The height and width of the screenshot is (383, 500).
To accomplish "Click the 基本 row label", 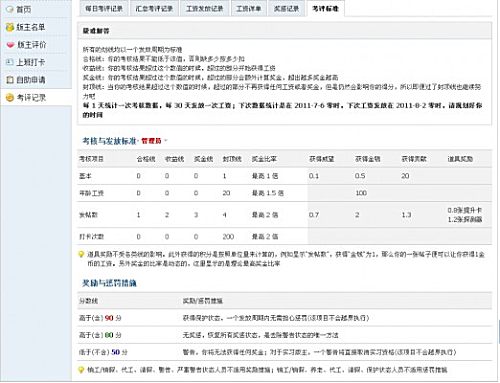I will (85, 176).
